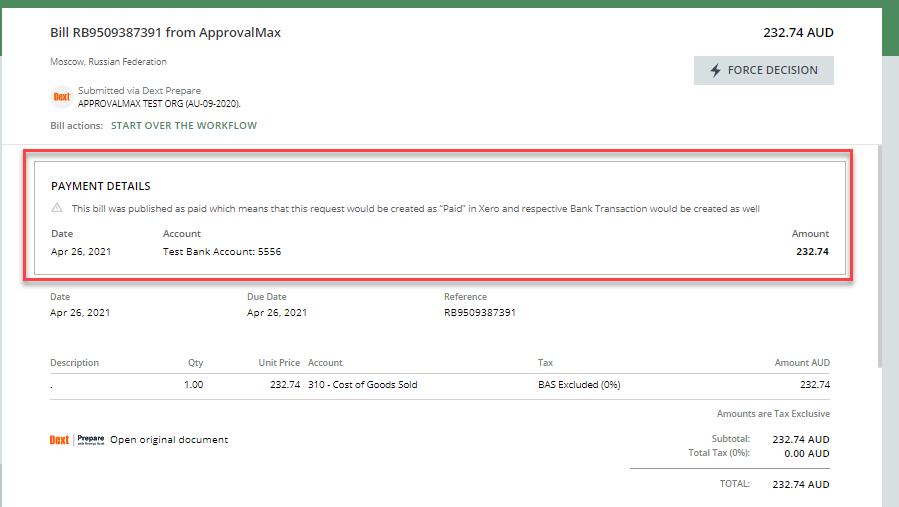This screenshot has width=899, height=507.
Task: Click the BAS Excluded (0%) tax cell
Action: (x=579, y=385)
